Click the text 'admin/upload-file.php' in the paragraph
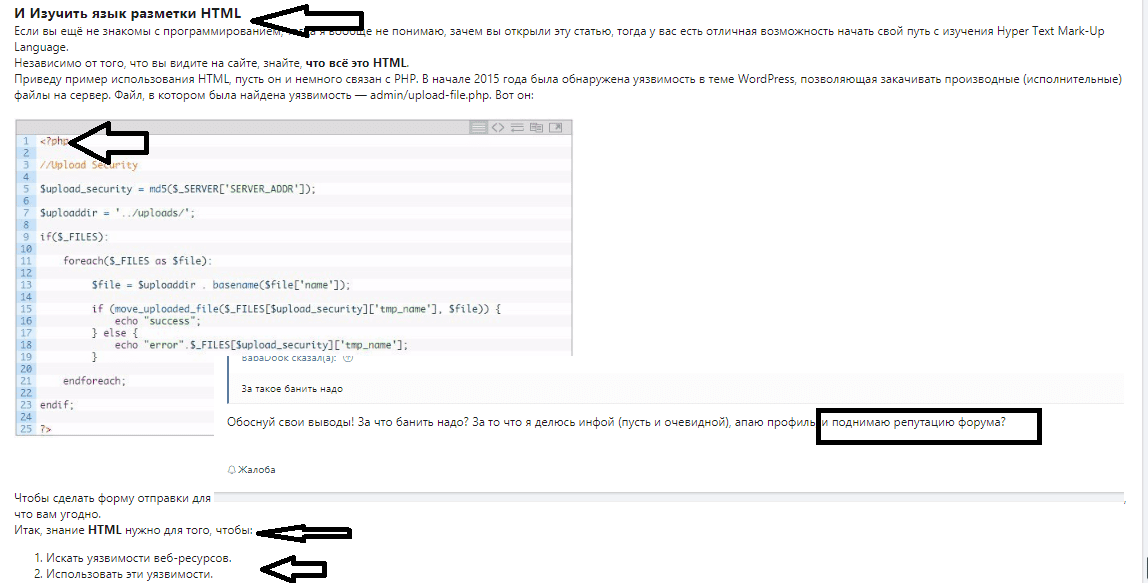Screen dimensions: 1148x583 tap(429, 95)
